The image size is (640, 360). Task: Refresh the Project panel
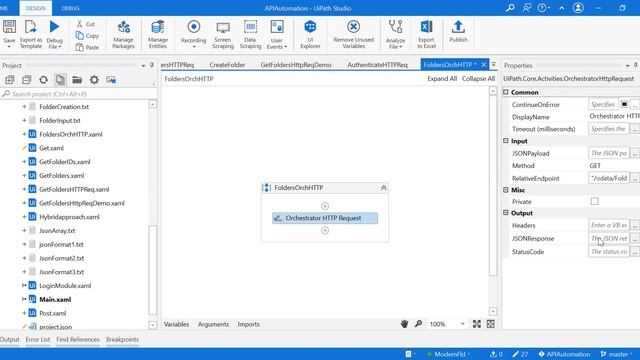(43, 80)
